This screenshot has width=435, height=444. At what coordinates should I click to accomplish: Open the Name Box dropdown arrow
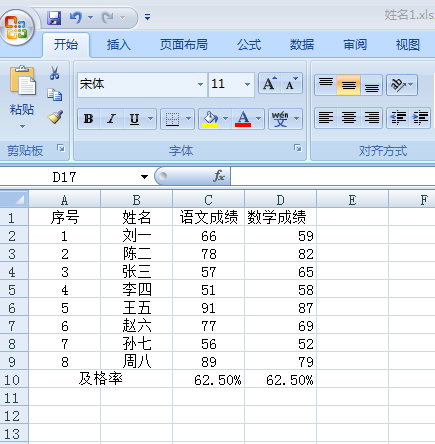click(x=144, y=177)
